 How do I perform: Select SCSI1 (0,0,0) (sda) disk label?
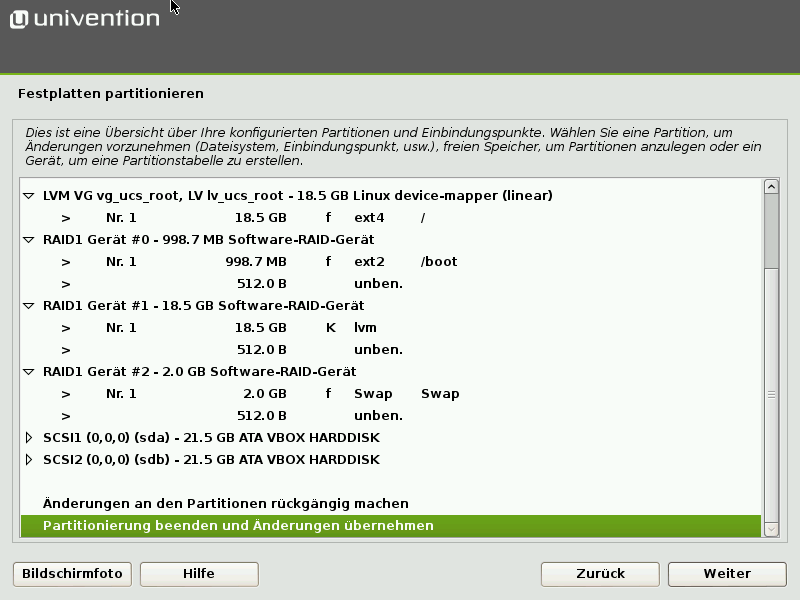pos(211,438)
